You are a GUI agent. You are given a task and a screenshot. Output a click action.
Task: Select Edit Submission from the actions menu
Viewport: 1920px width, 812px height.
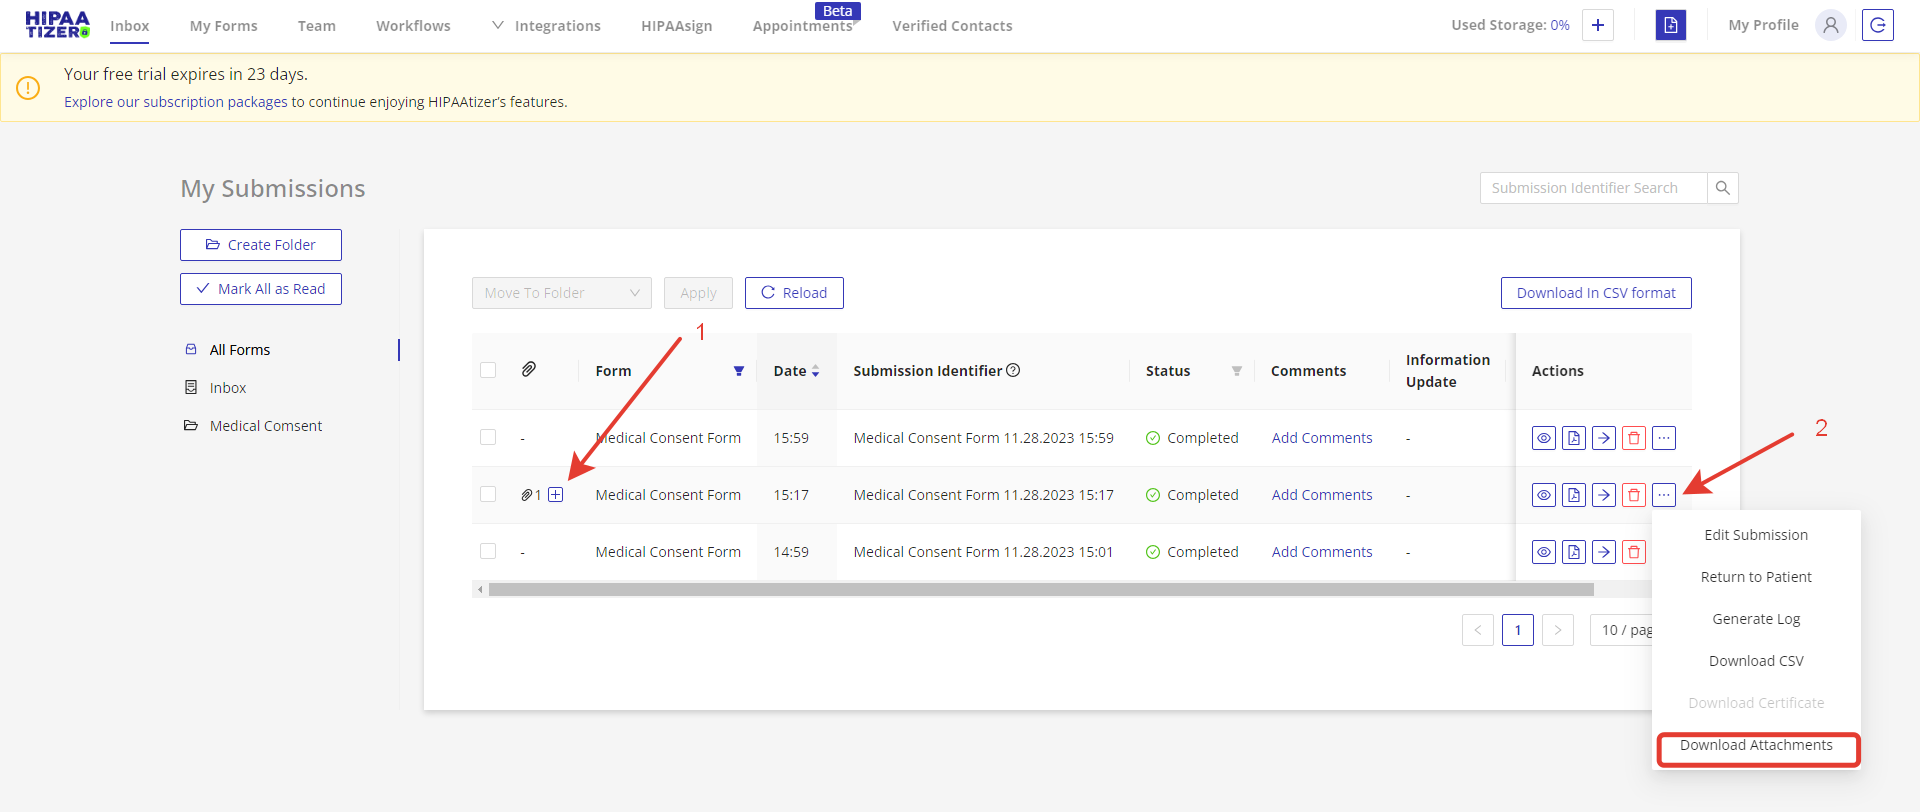pos(1756,535)
